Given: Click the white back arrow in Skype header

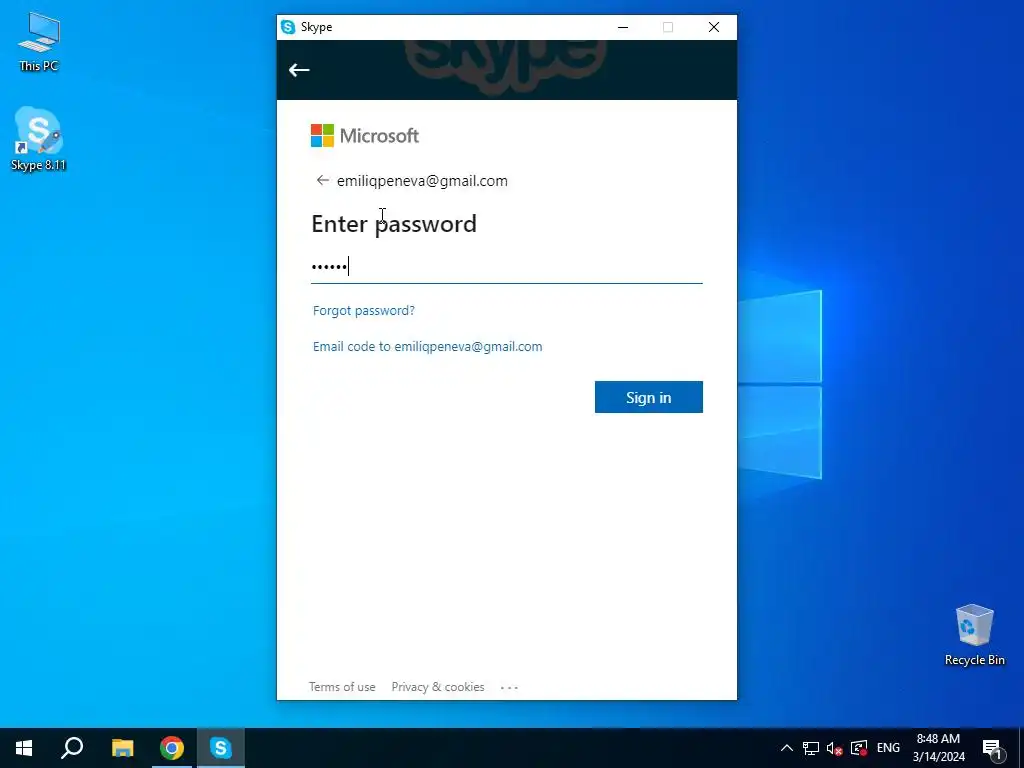Looking at the screenshot, I should (299, 70).
